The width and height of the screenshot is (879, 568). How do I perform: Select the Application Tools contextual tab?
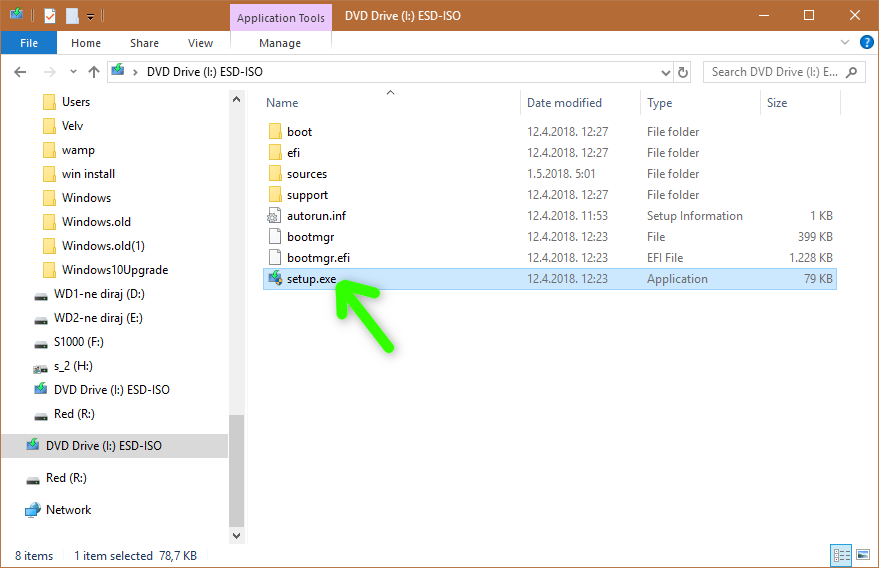point(280,17)
